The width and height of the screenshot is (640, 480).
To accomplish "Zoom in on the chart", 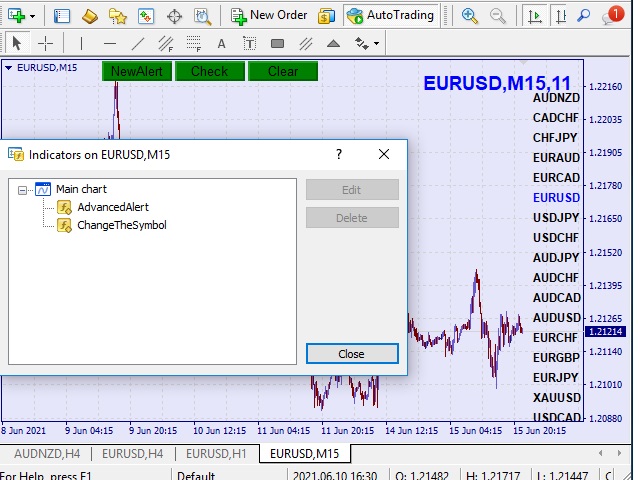I will pos(470,16).
